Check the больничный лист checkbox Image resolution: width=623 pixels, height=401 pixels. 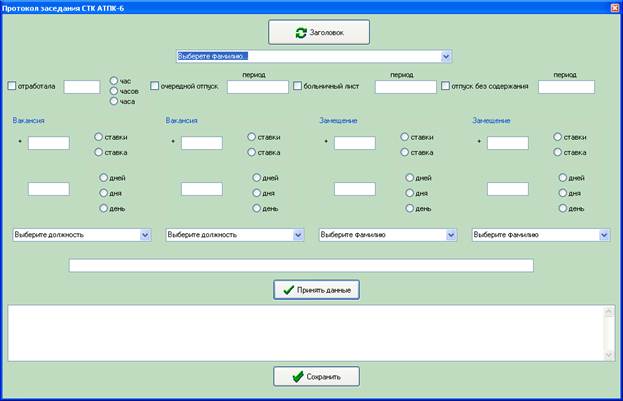click(297, 86)
